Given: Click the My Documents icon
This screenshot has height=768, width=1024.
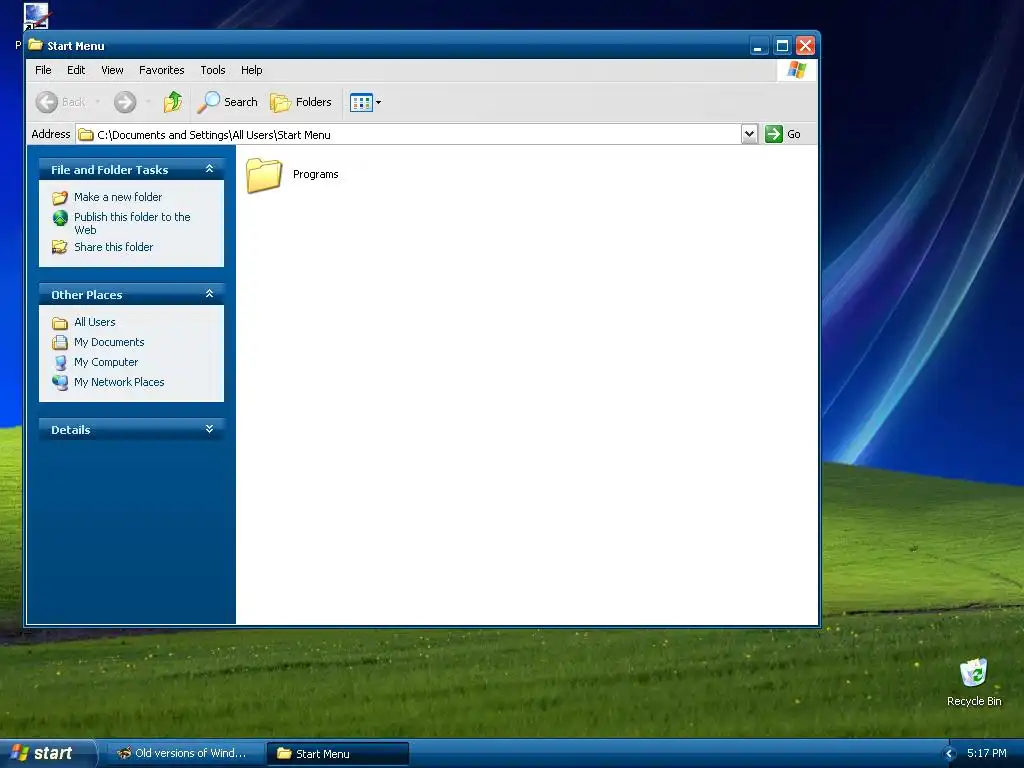Looking at the screenshot, I should (60, 342).
